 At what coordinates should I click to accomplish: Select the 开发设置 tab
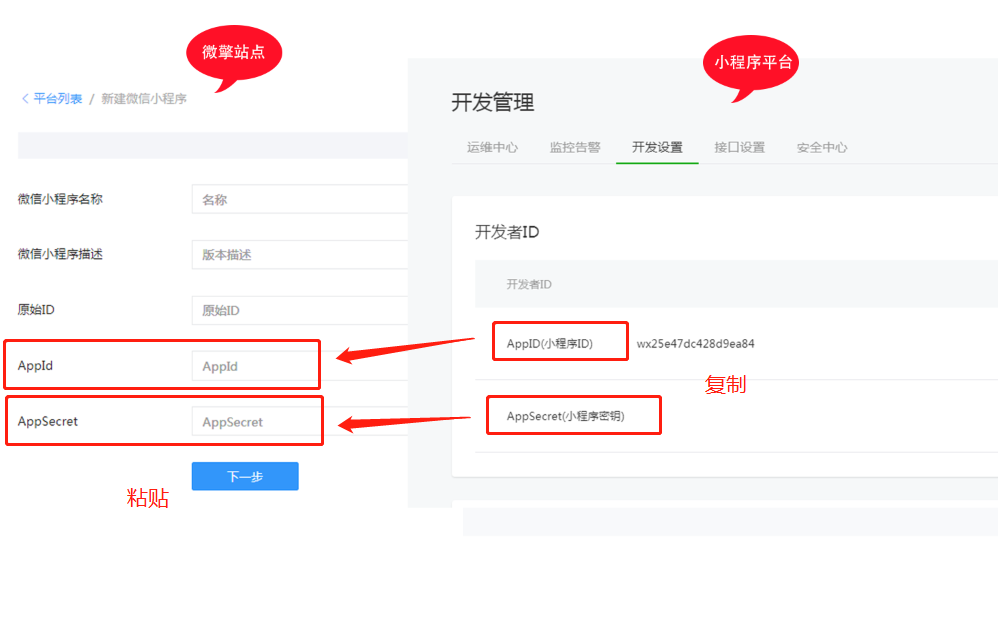point(657,148)
